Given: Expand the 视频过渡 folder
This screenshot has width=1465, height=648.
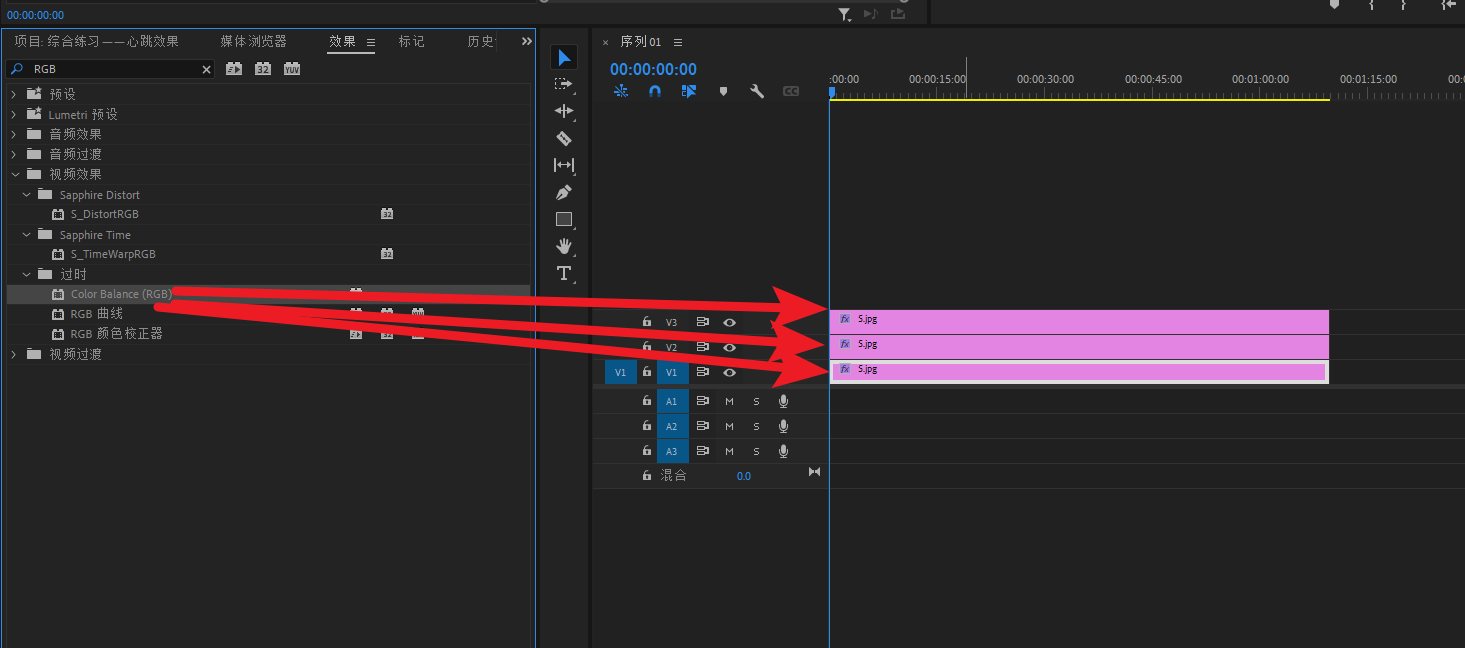Looking at the screenshot, I should pyautogui.click(x=14, y=354).
